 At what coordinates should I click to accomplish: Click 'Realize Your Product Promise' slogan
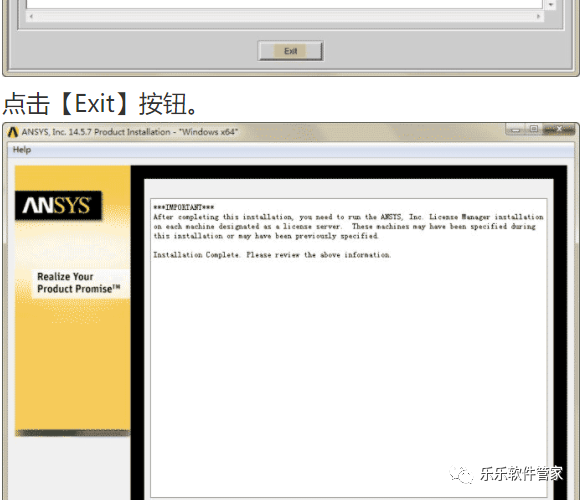[x=79, y=283]
